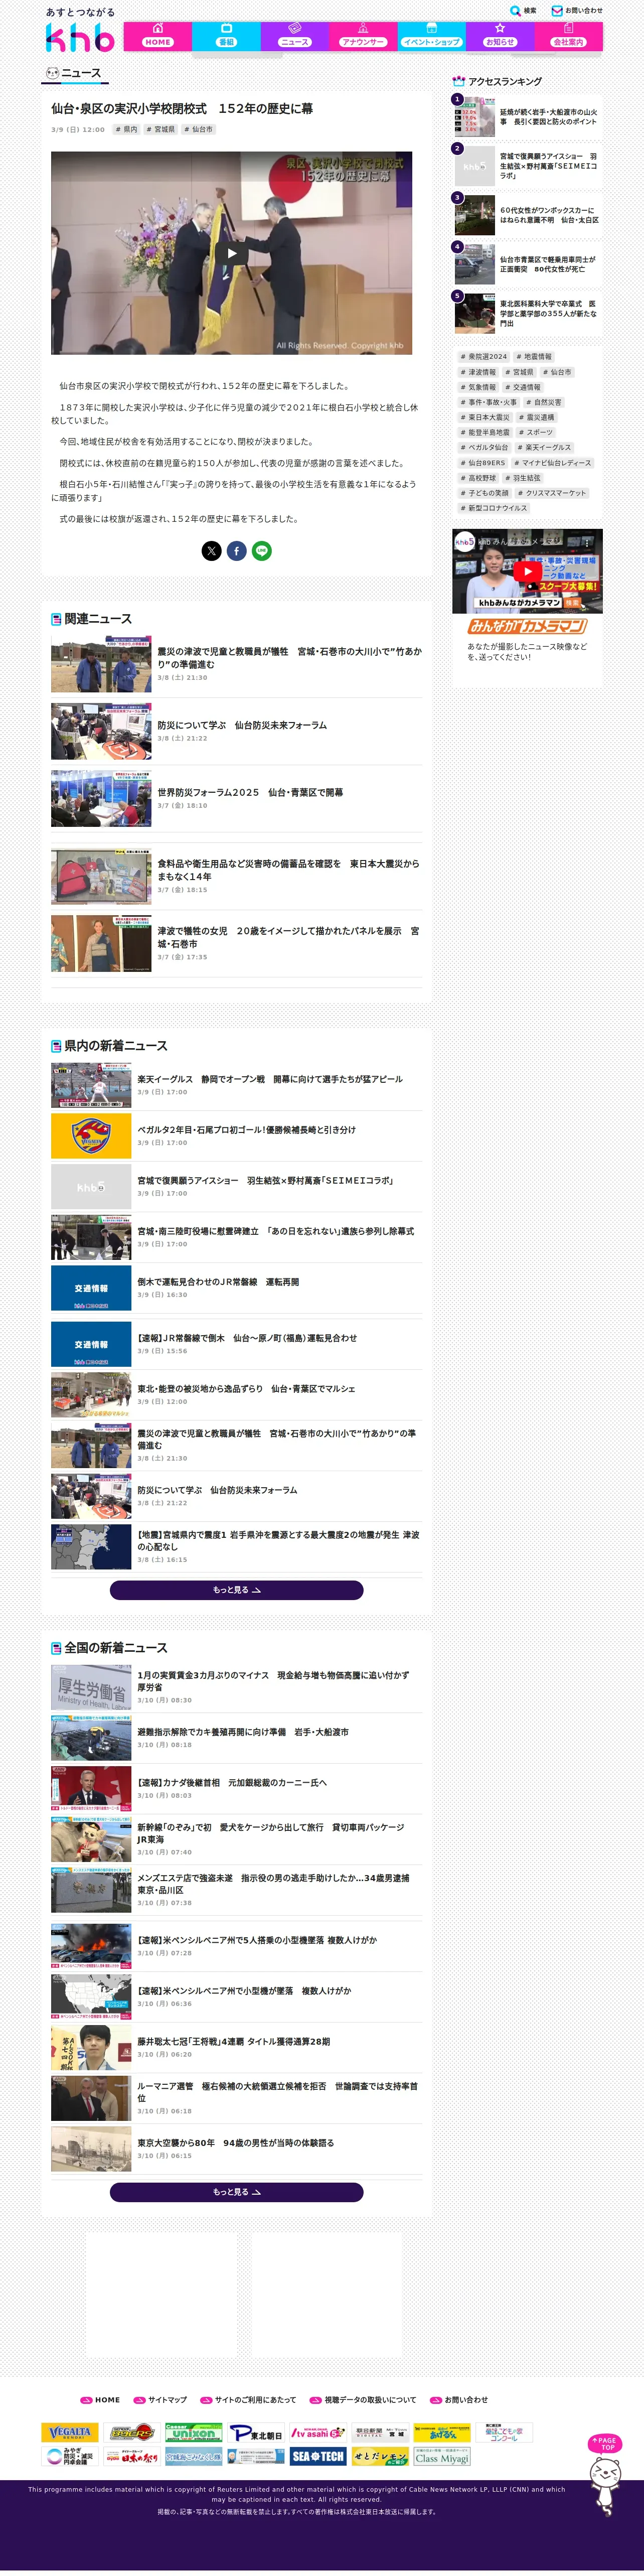Open the お問い合わせ mail icon at top
This screenshot has width=644, height=2576.
(x=577, y=11)
